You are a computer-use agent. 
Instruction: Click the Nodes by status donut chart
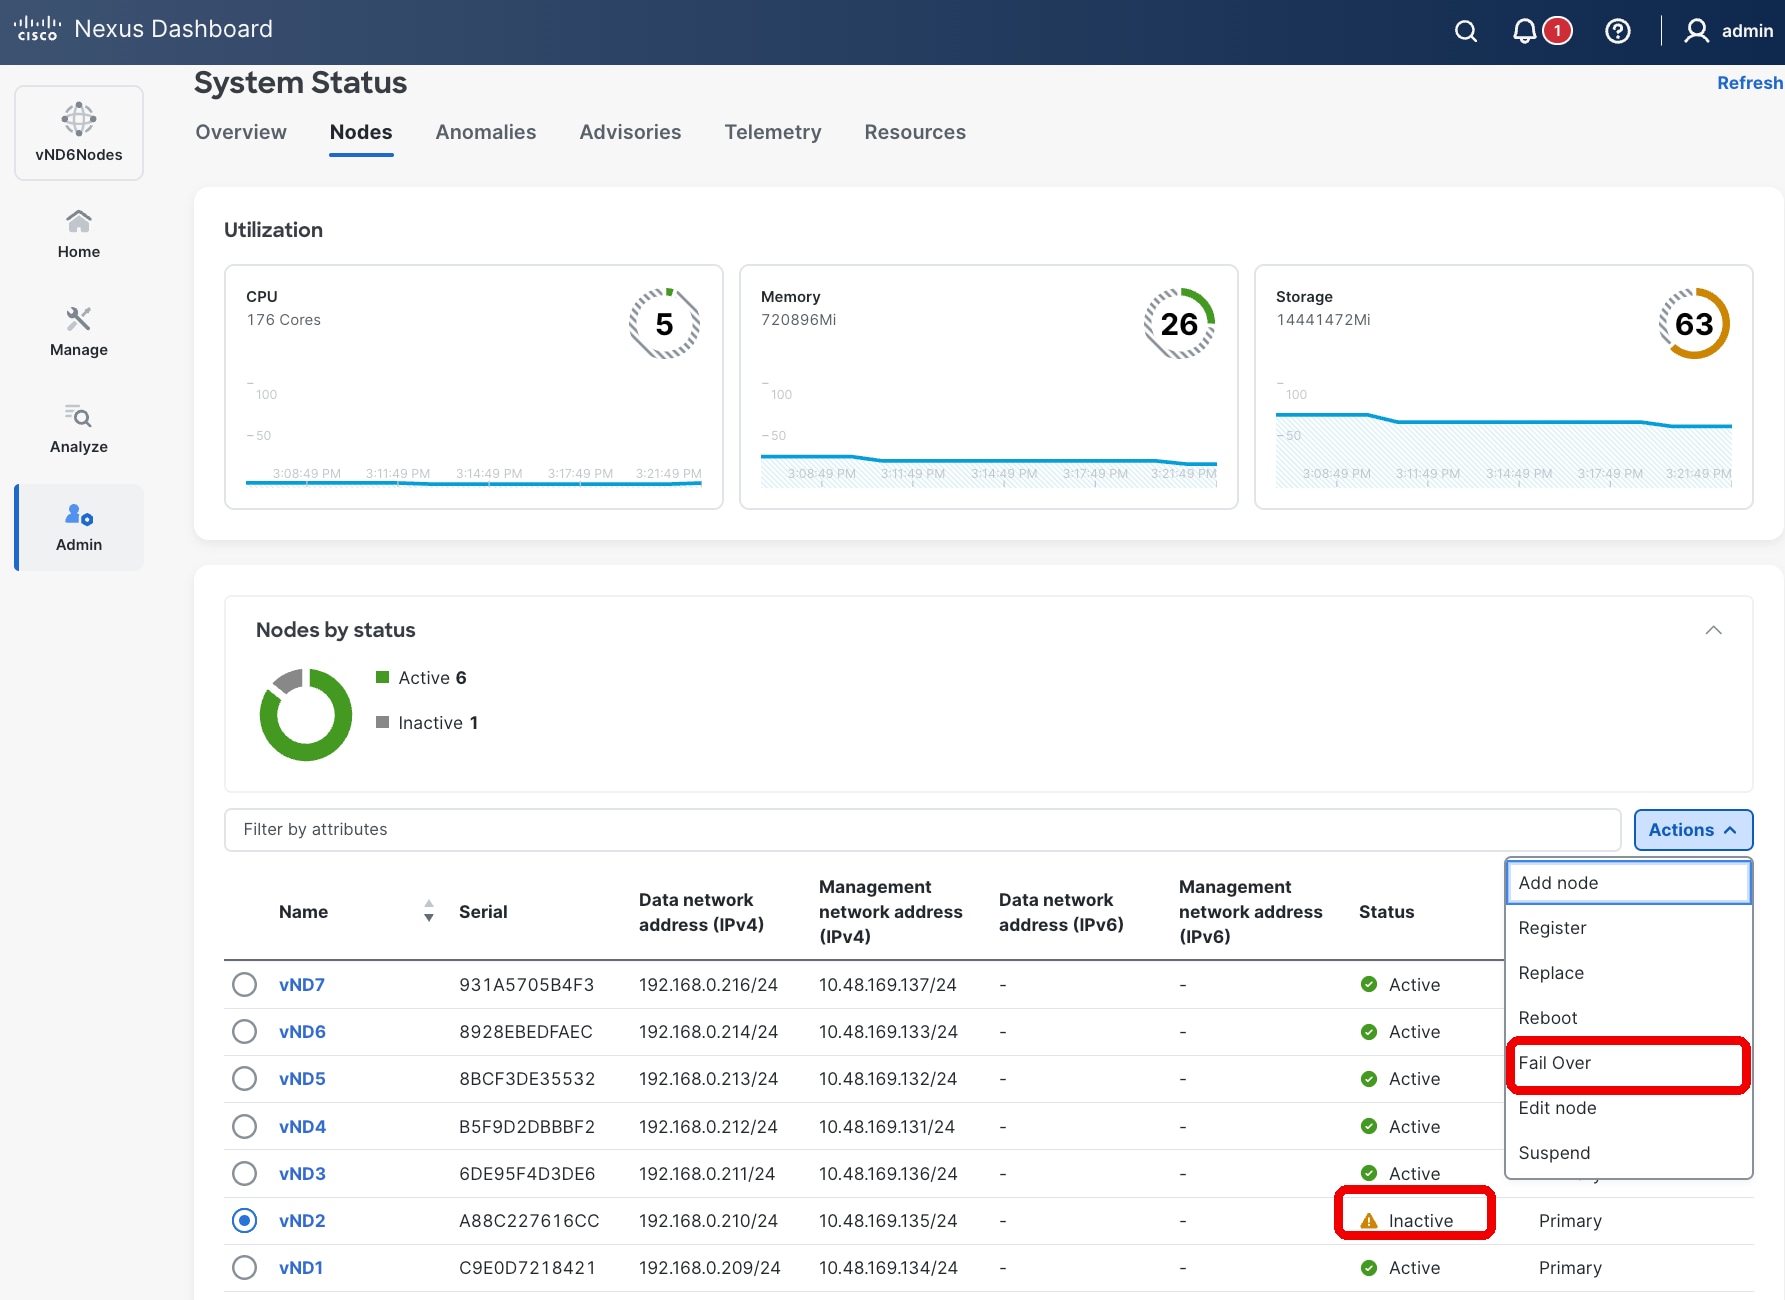[306, 714]
